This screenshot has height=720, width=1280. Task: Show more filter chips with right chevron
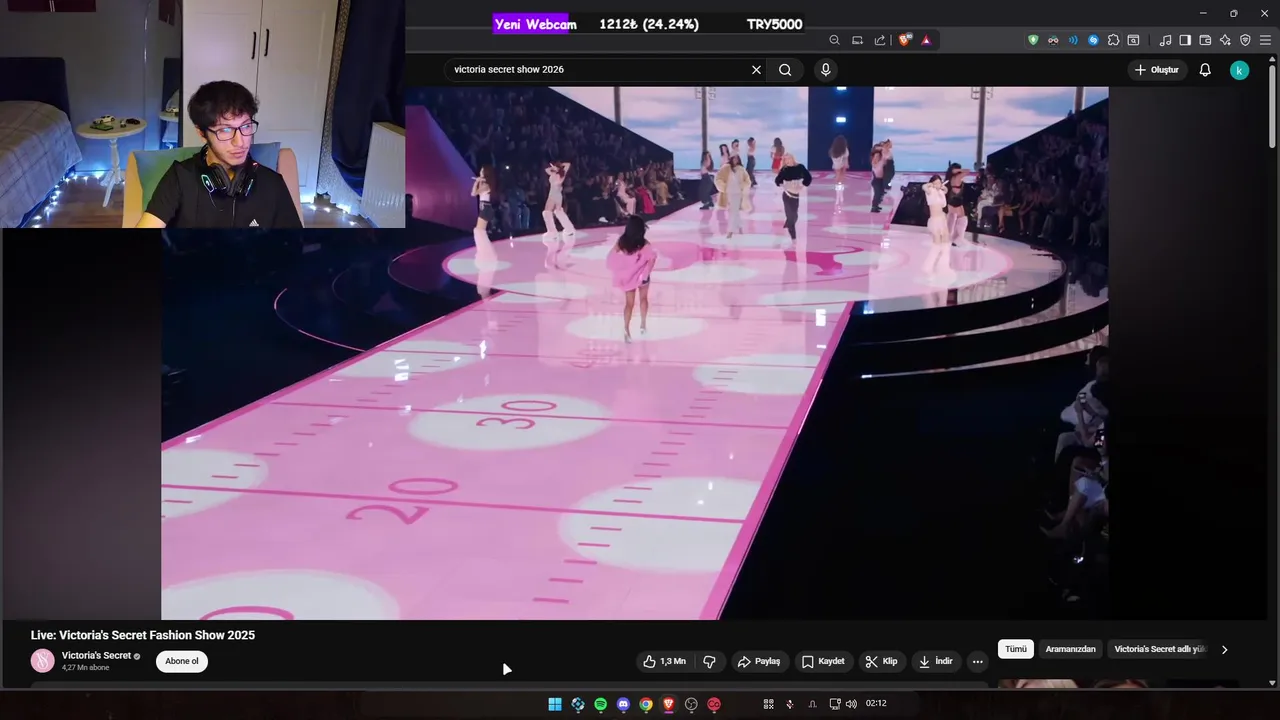pos(1224,649)
